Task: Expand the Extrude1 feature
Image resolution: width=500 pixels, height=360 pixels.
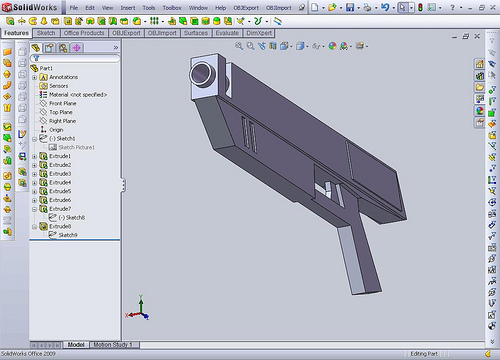Action: 34,156
